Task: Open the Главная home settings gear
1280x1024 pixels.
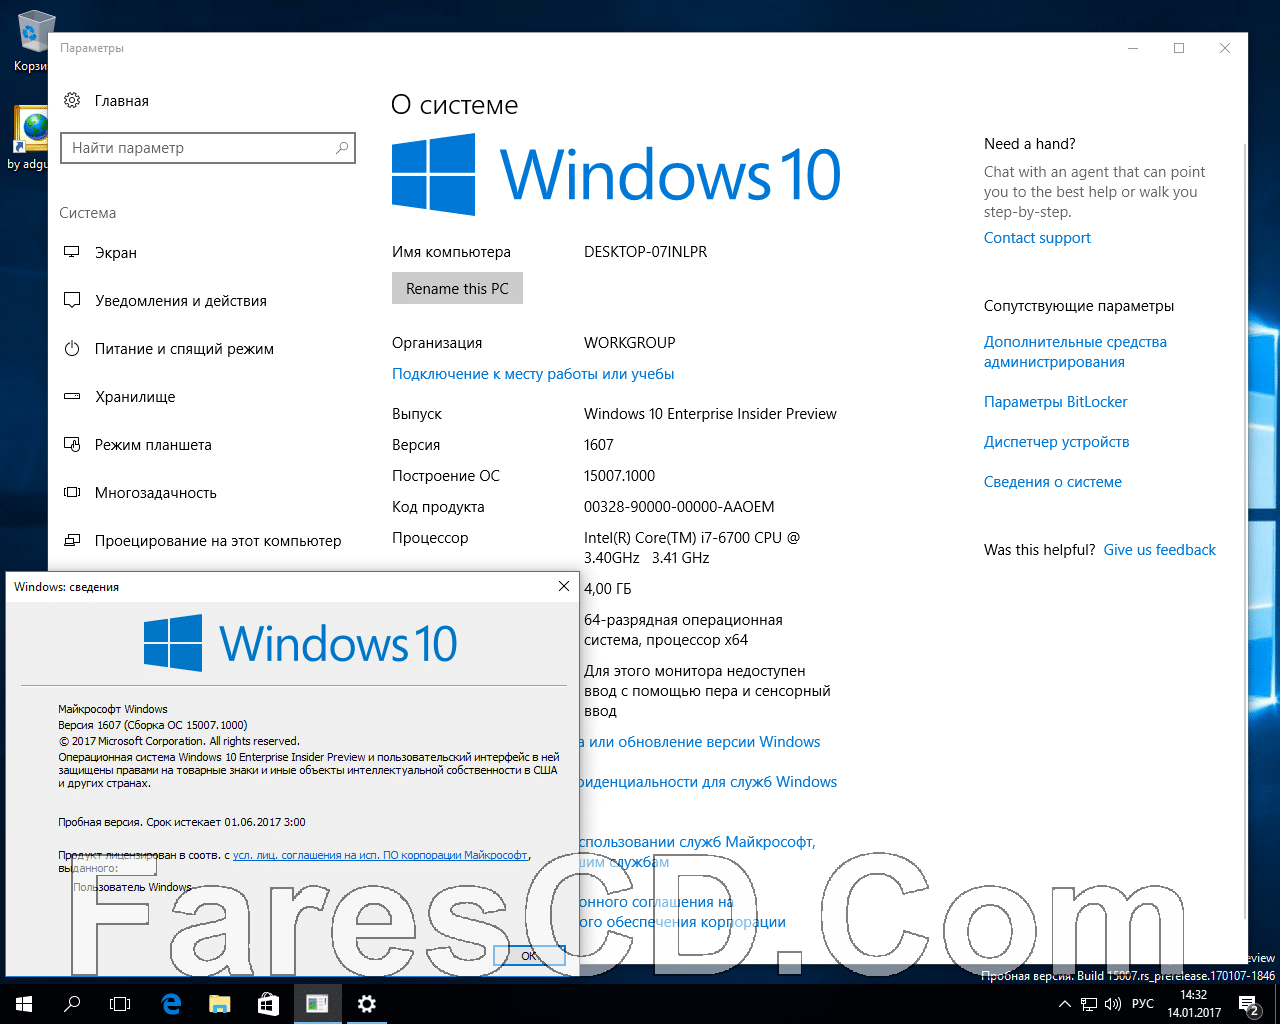Action: pos(72,100)
